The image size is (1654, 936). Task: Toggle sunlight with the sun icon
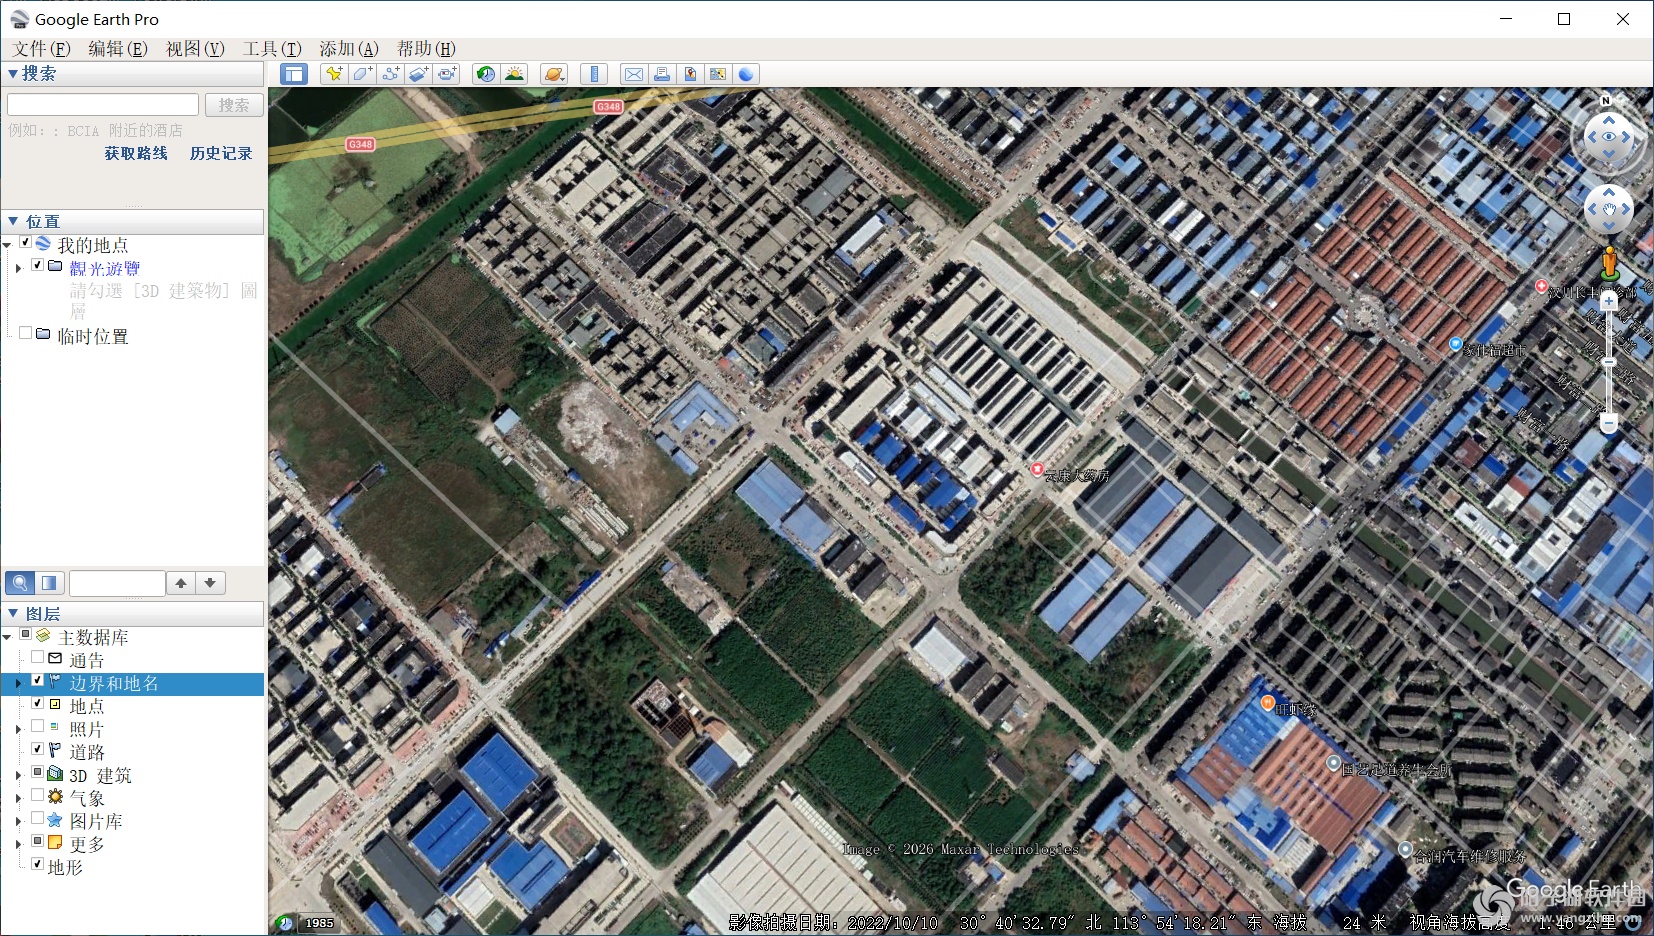[515, 74]
